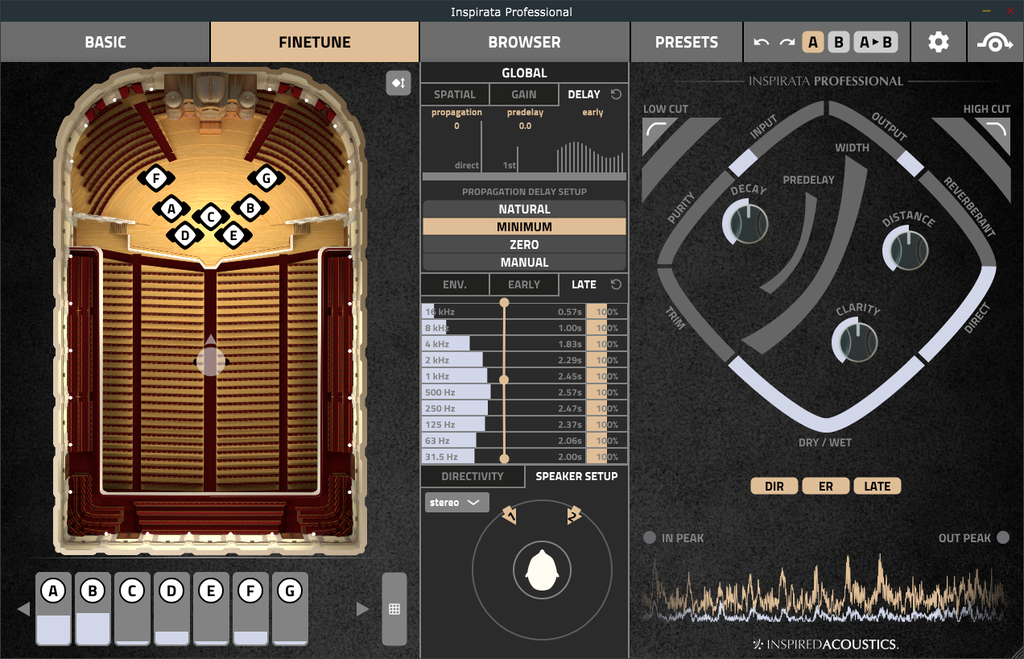The height and width of the screenshot is (659, 1024).
Task: Adjust the DECAY knob
Action: click(746, 223)
